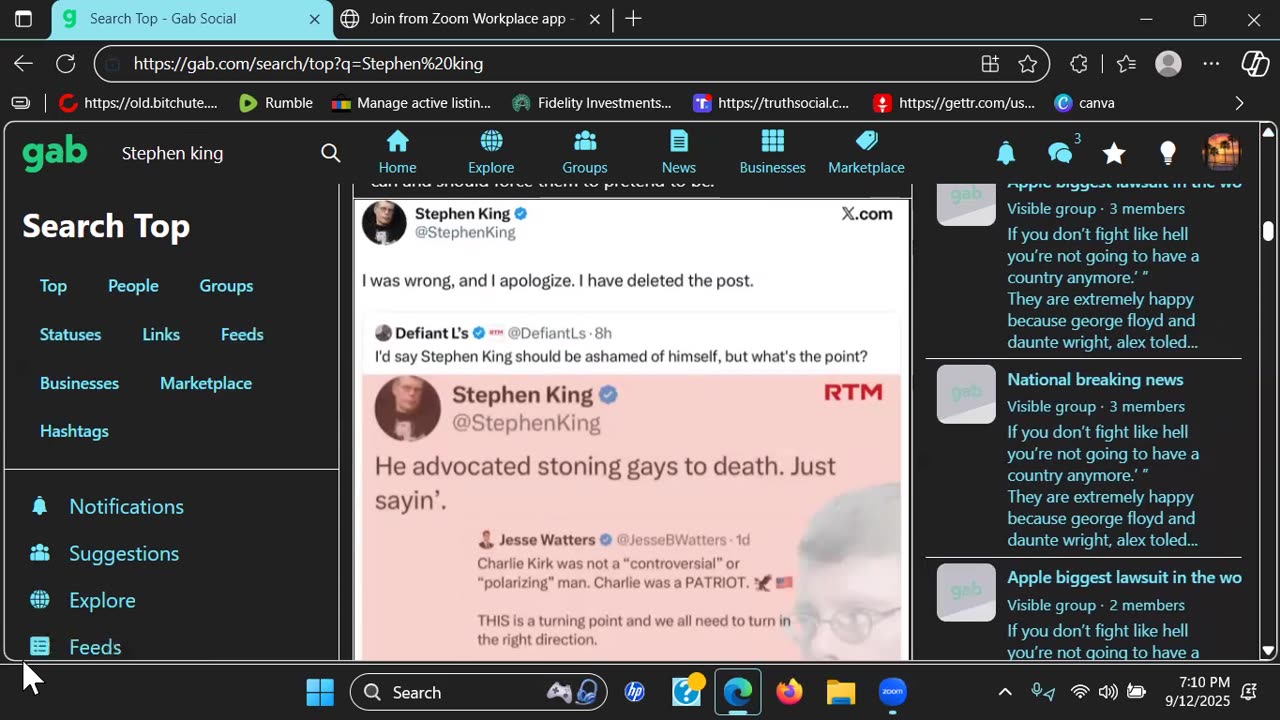Show hidden system tray icons
Image resolution: width=1280 pixels, height=720 pixels.
tap(1005, 692)
